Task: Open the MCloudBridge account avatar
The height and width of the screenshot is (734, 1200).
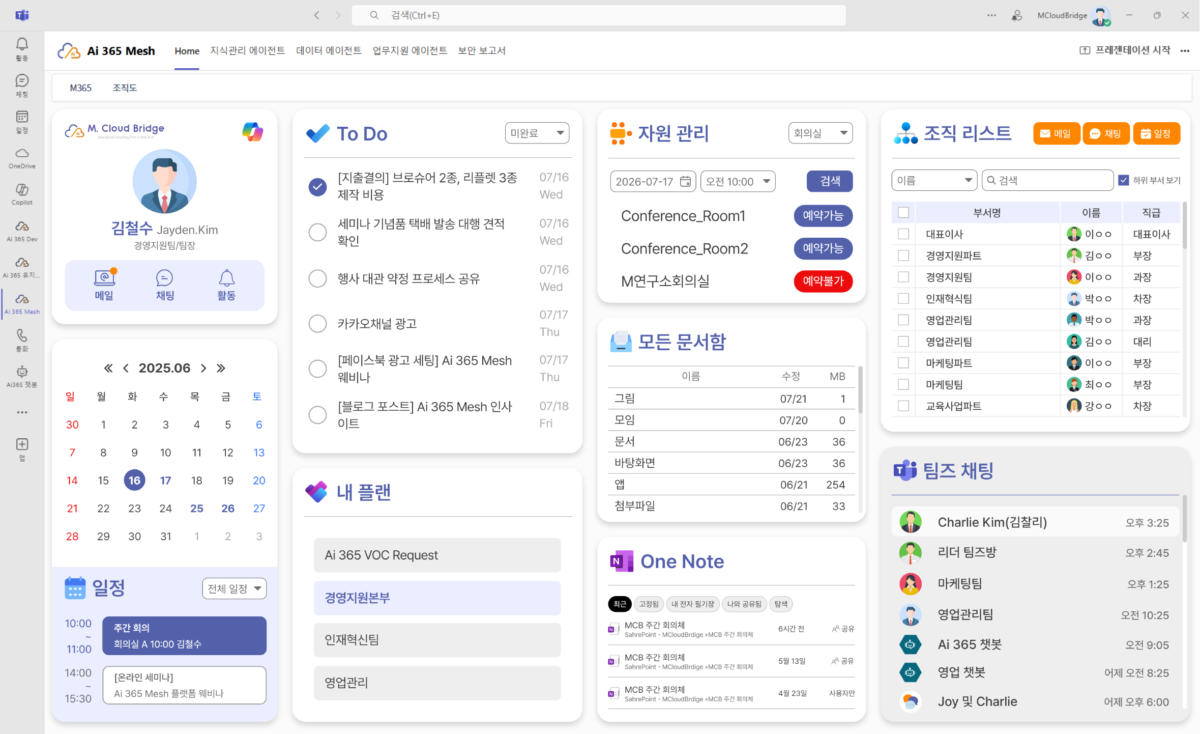Action: point(1101,16)
